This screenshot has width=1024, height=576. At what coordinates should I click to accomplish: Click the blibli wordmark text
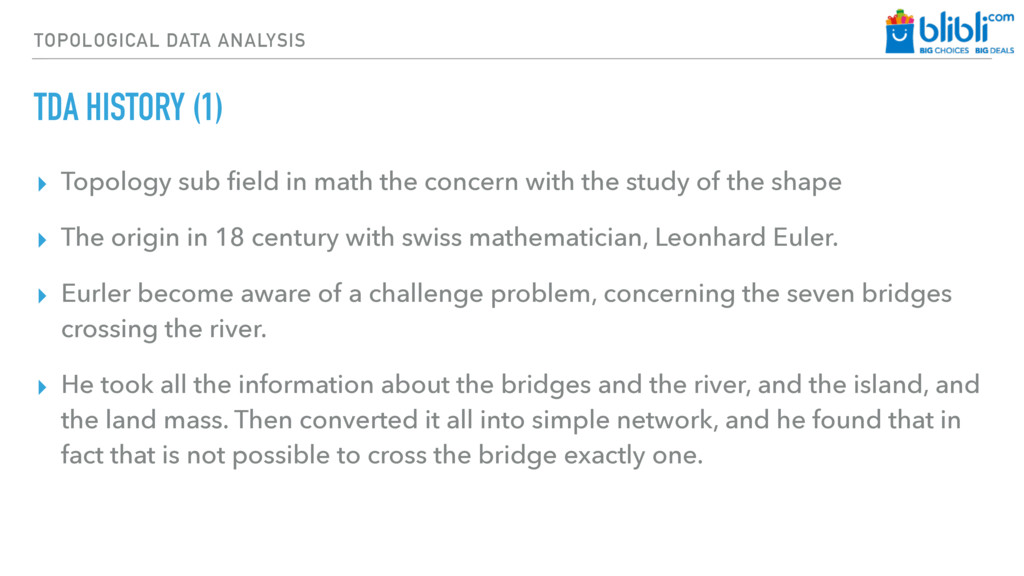[x=951, y=28]
